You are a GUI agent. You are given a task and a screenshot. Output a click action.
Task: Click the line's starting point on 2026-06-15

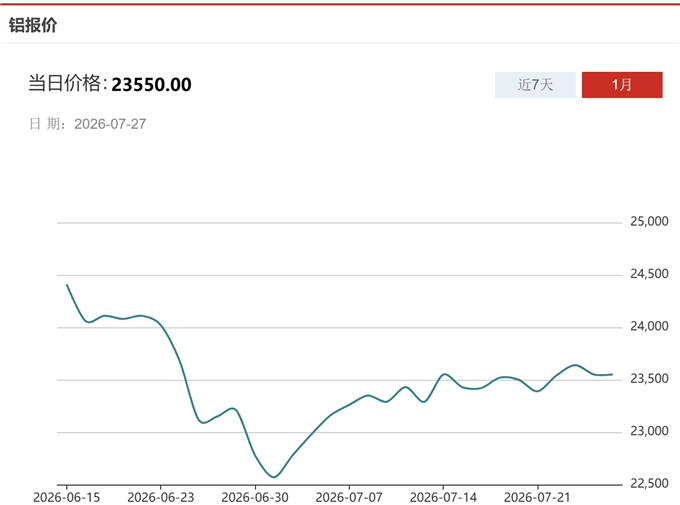[67, 285]
